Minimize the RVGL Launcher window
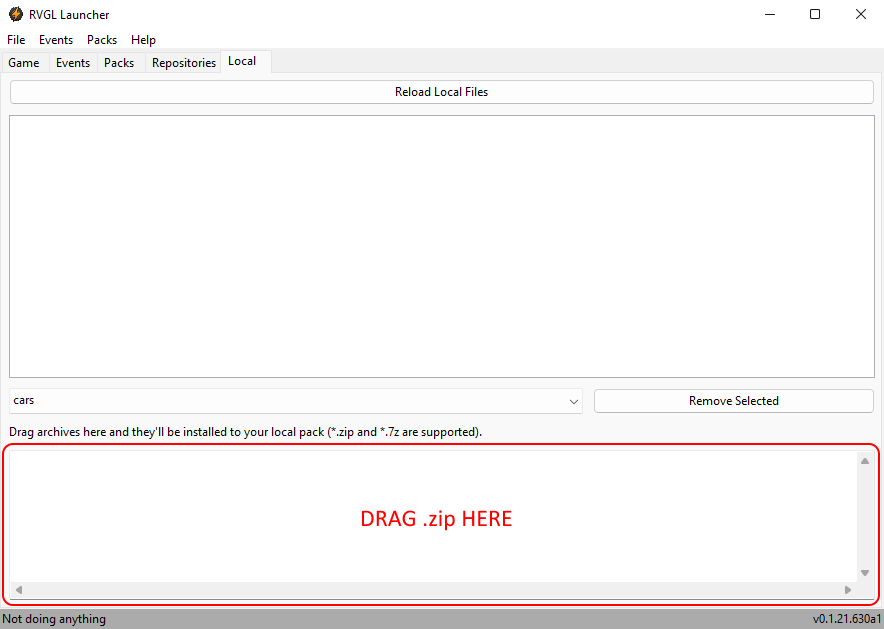 pos(770,14)
